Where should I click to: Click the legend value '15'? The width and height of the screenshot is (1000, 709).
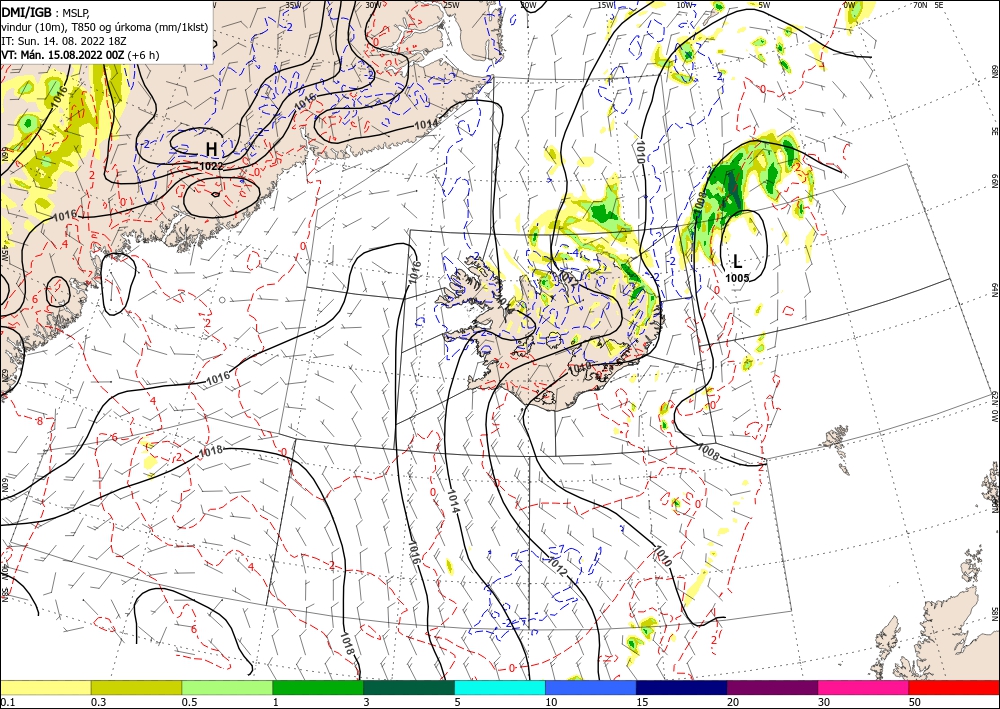coord(642,702)
